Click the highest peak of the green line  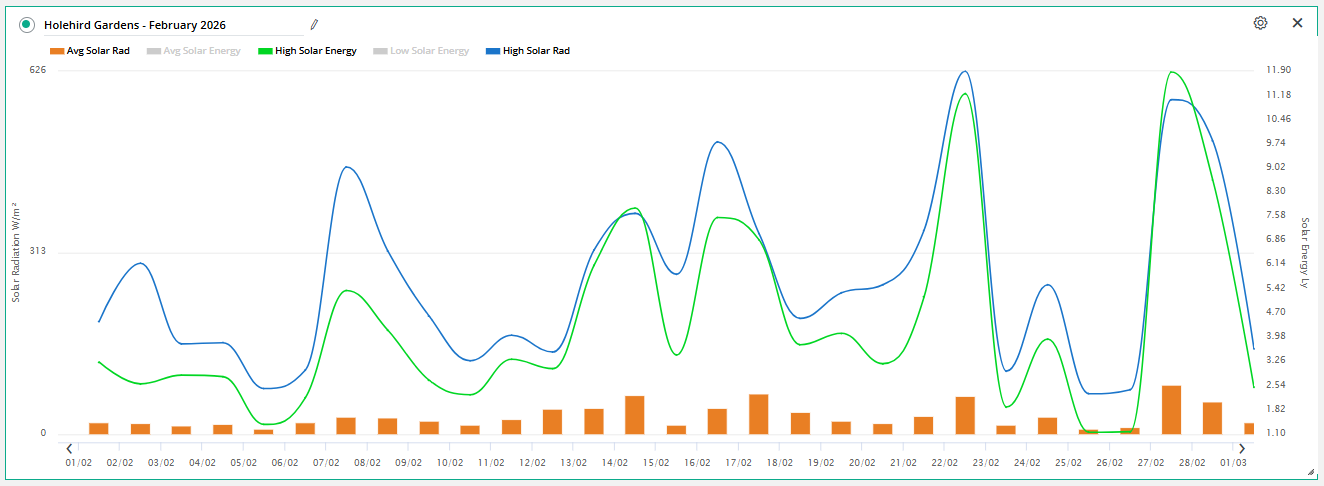(1171, 73)
